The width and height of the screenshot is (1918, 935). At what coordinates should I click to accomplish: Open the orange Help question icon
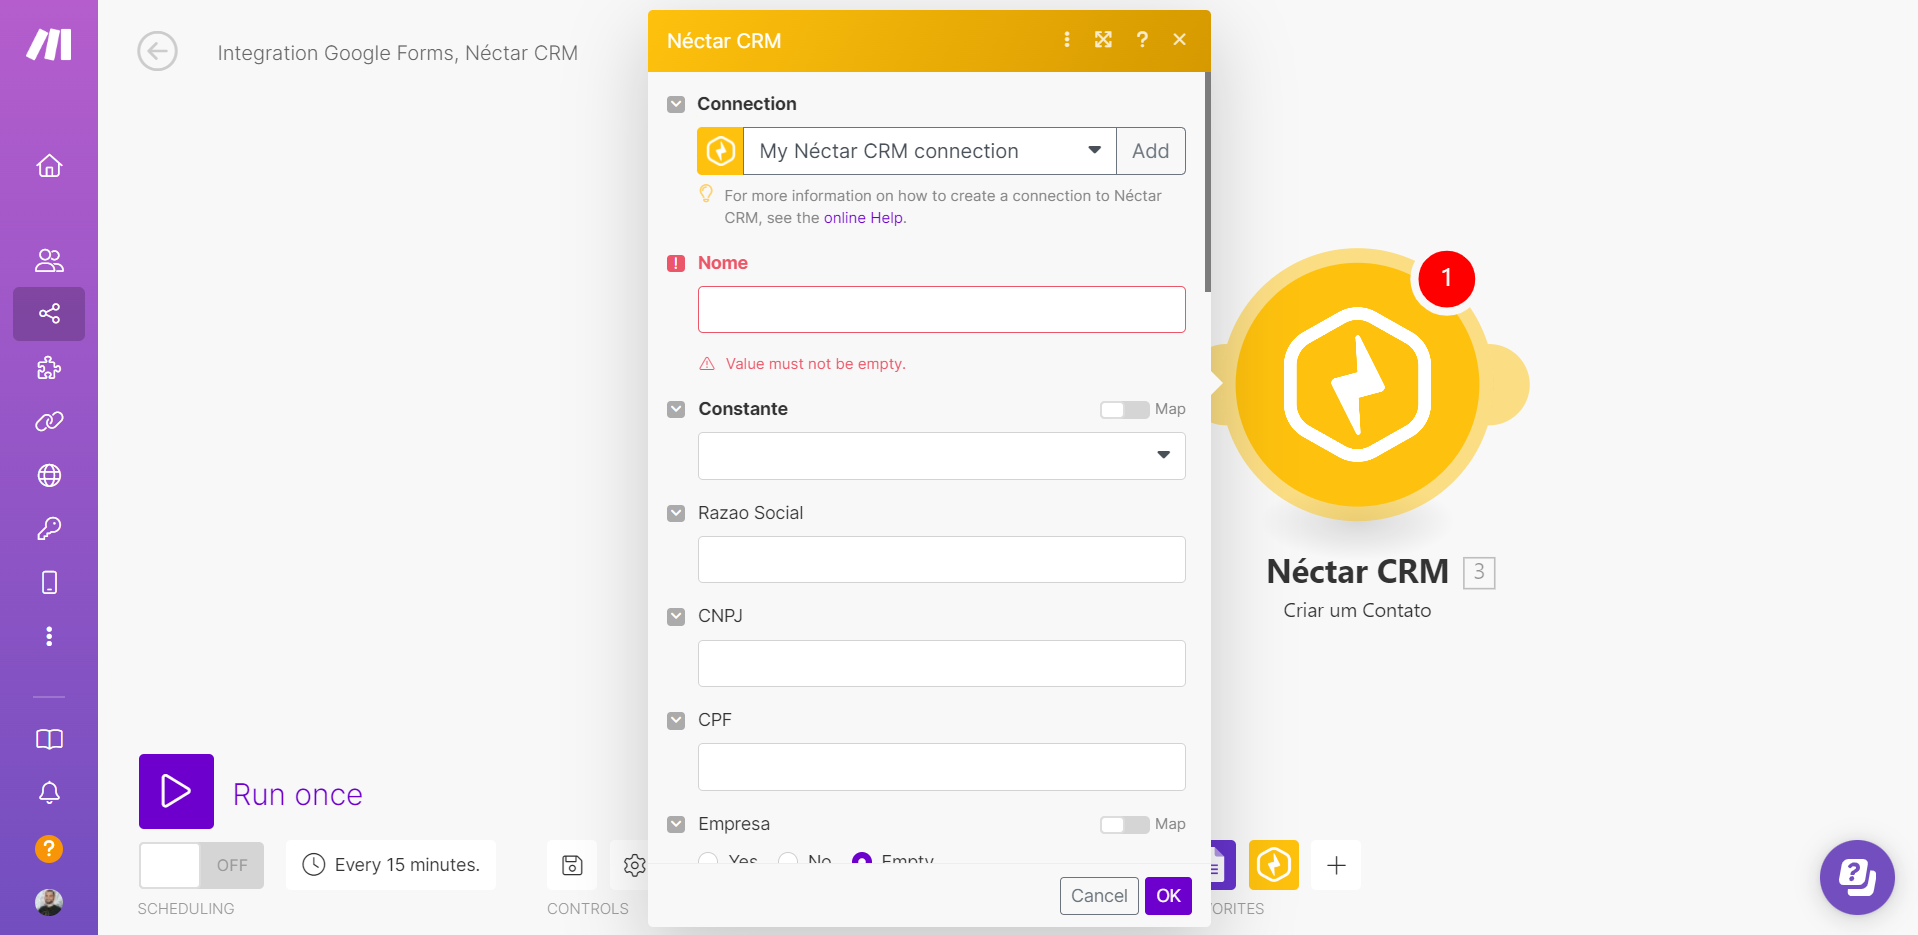pos(49,849)
